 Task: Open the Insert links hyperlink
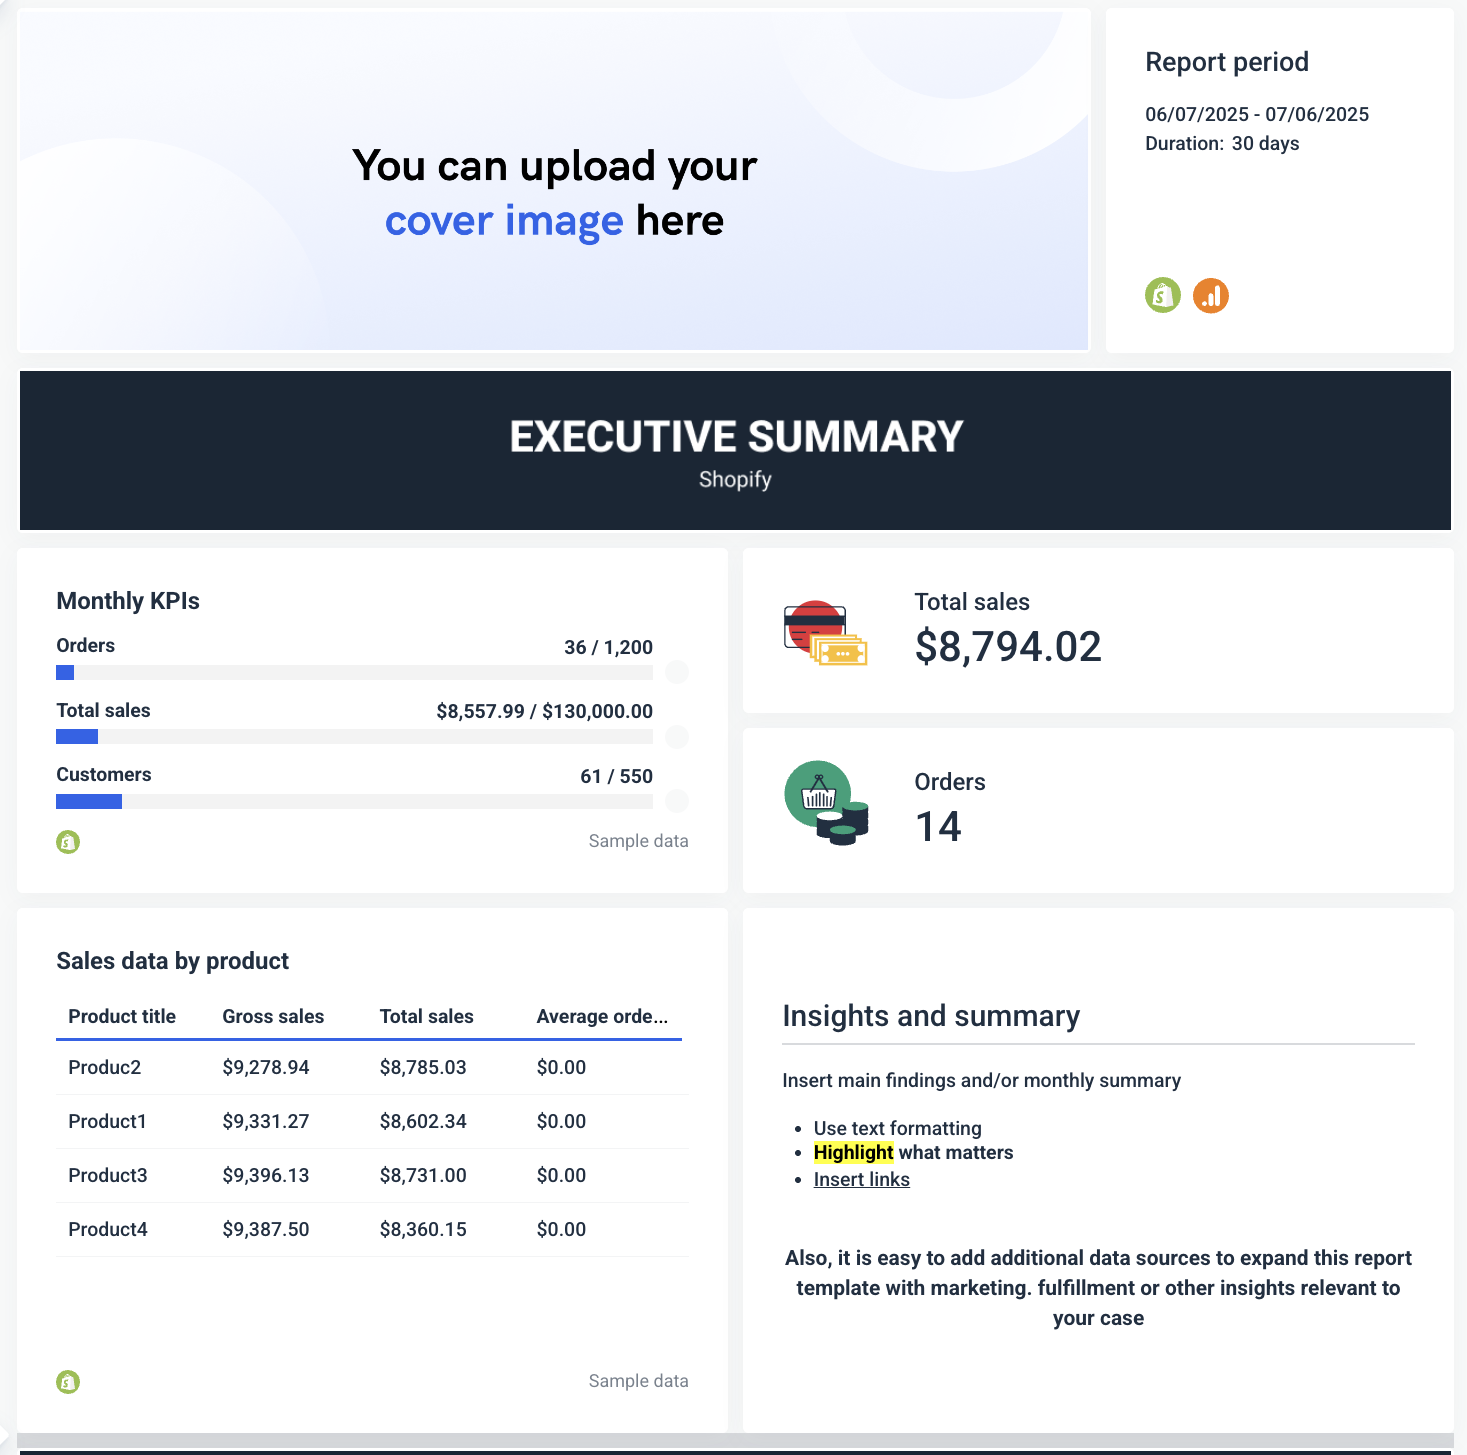coord(861,1179)
